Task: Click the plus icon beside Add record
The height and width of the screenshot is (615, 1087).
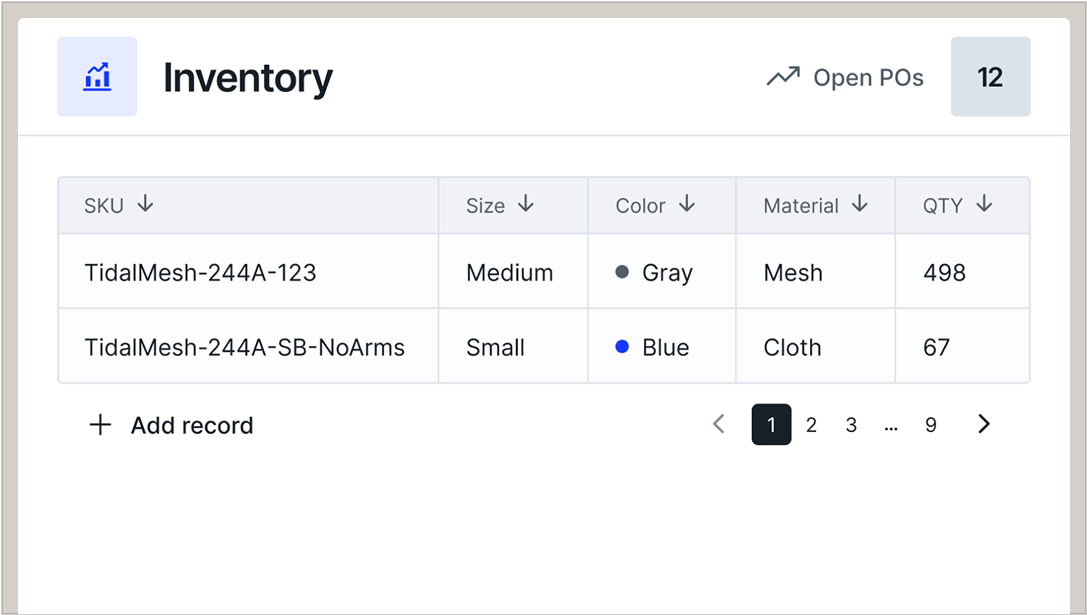Action: coord(100,425)
